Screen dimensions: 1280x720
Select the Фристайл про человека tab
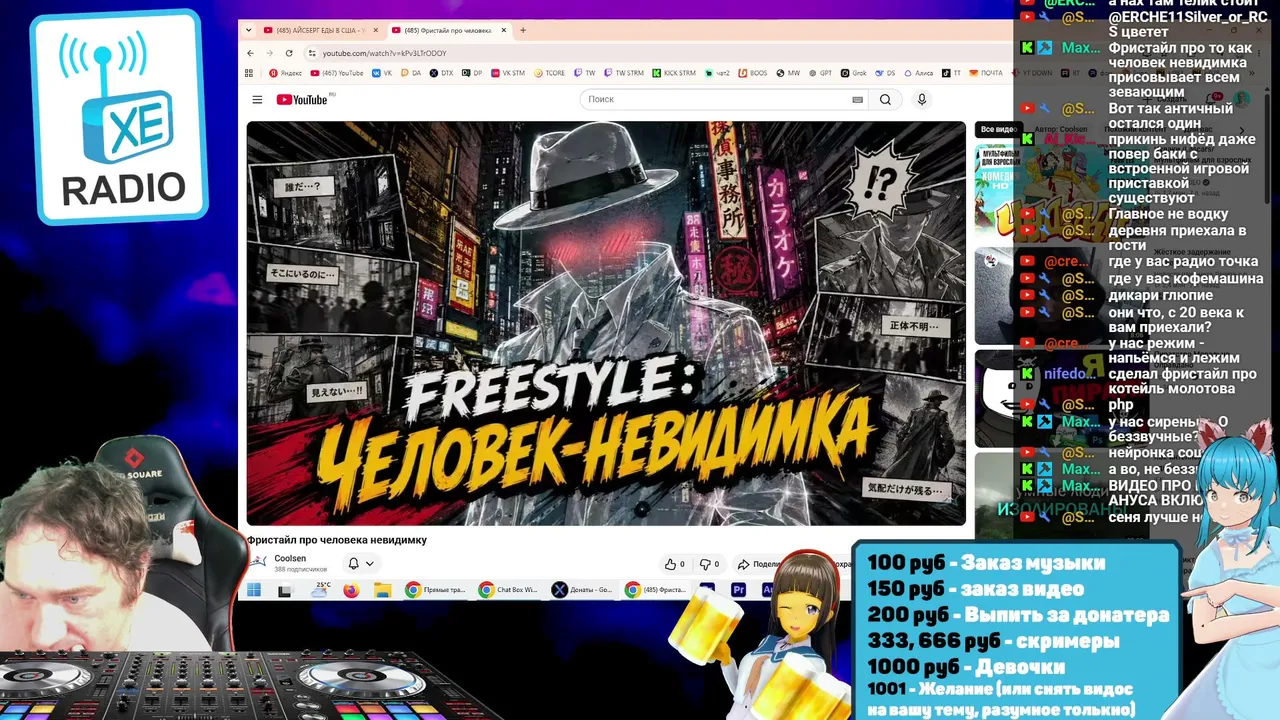450,30
